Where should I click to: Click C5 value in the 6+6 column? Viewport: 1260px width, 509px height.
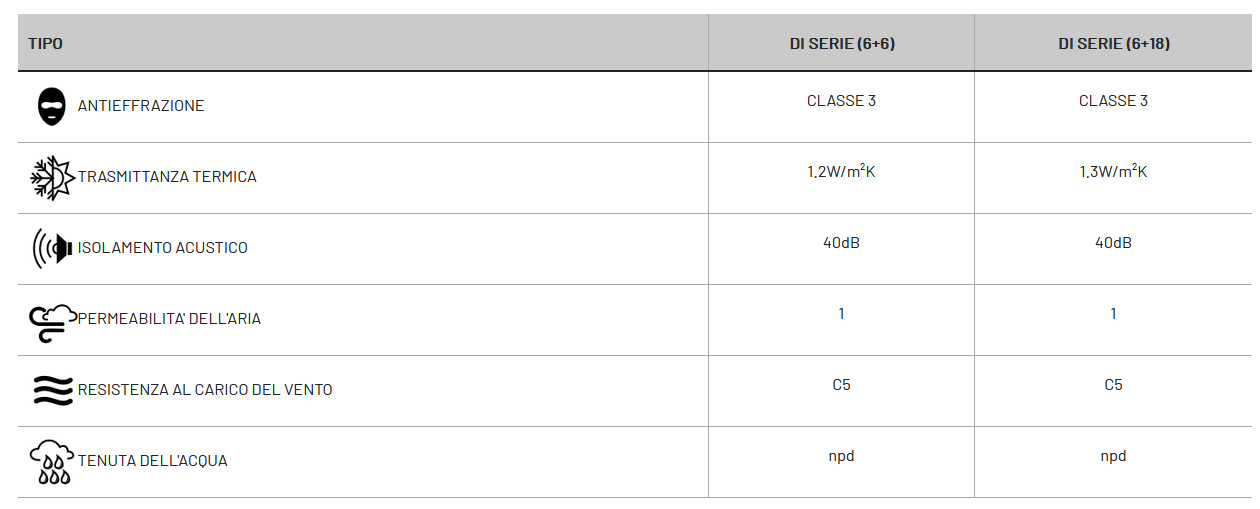tap(842, 385)
